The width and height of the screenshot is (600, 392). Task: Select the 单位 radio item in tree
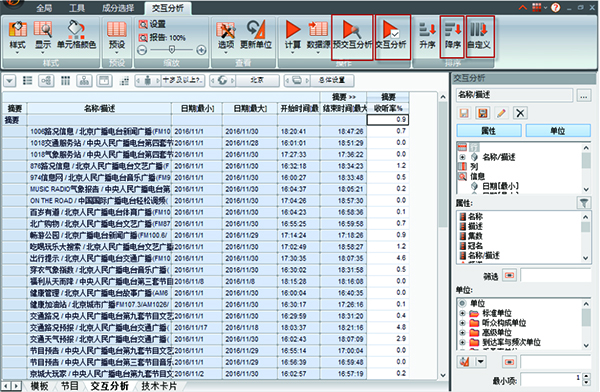pyautogui.click(x=462, y=303)
